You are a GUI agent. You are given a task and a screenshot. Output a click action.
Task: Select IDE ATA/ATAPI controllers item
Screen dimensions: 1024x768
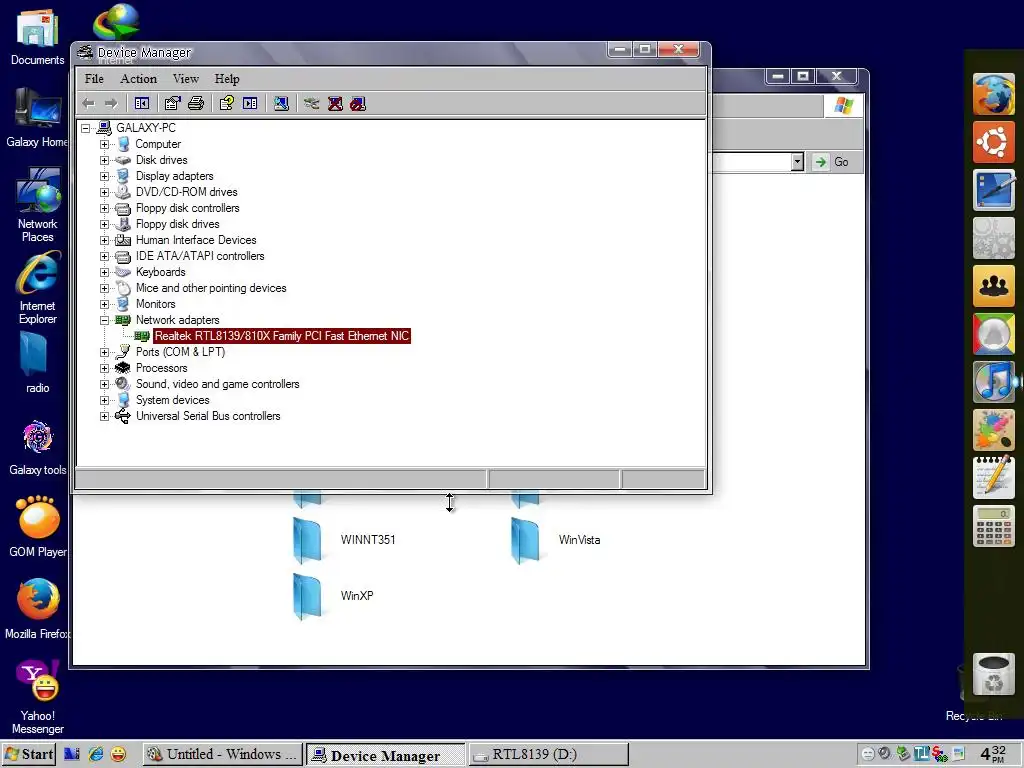click(200, 256)
